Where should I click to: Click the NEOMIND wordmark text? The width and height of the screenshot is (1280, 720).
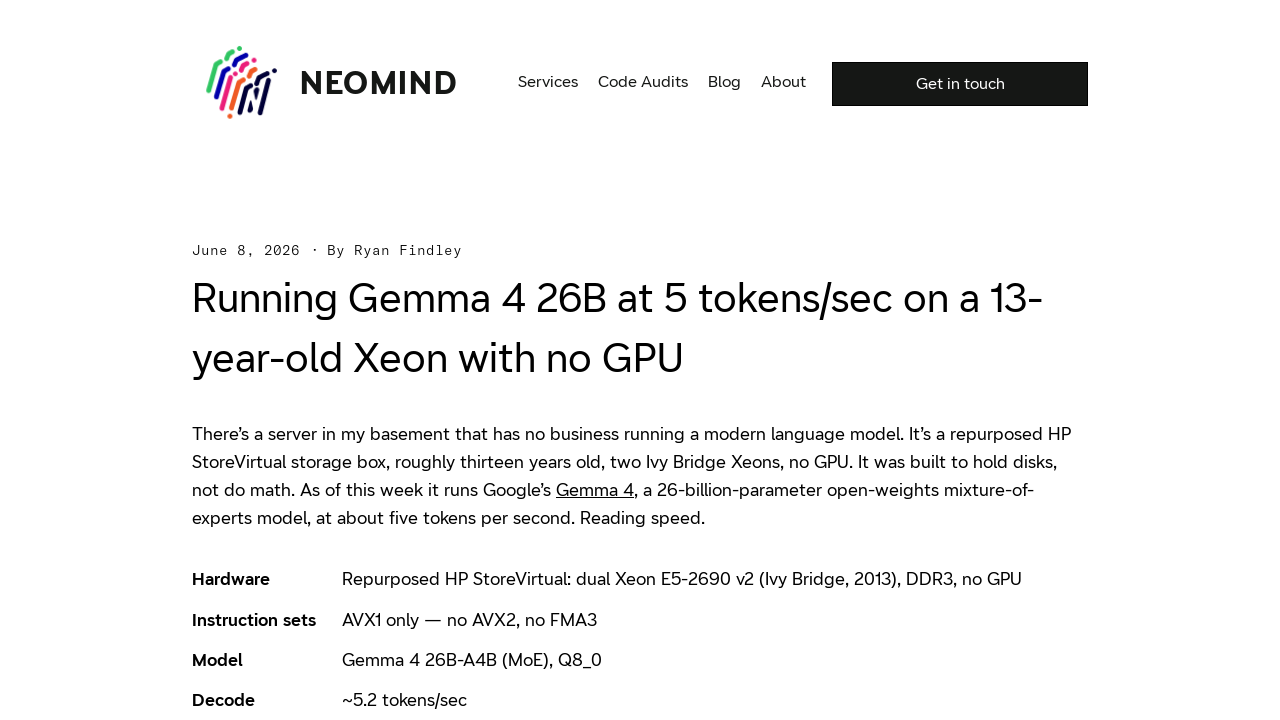tap(378, 83)
